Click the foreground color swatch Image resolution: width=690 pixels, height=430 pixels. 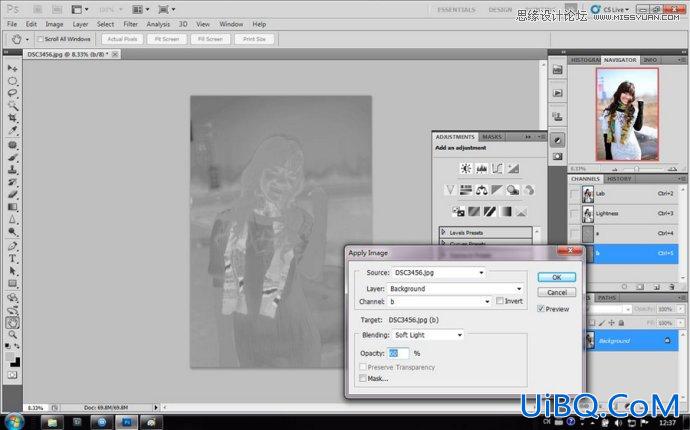pyautogui.click(x=10, y=356)
